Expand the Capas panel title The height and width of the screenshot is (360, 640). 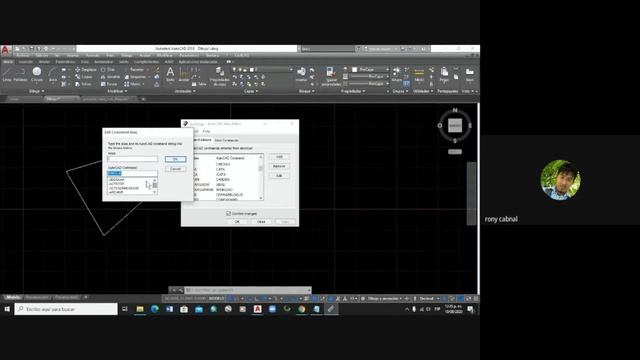(x=251, y=91)
